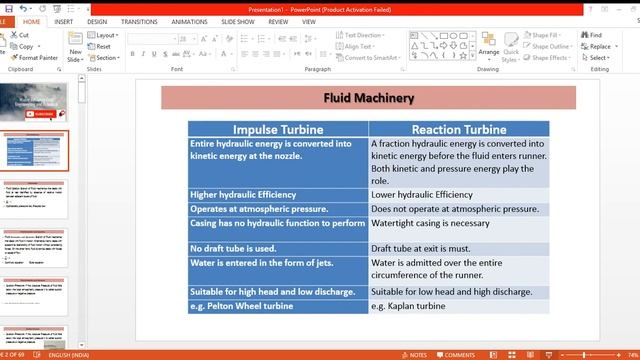640x360 pixels.
Task: Decrease the list indent level
Action: [x=282, y=39]
